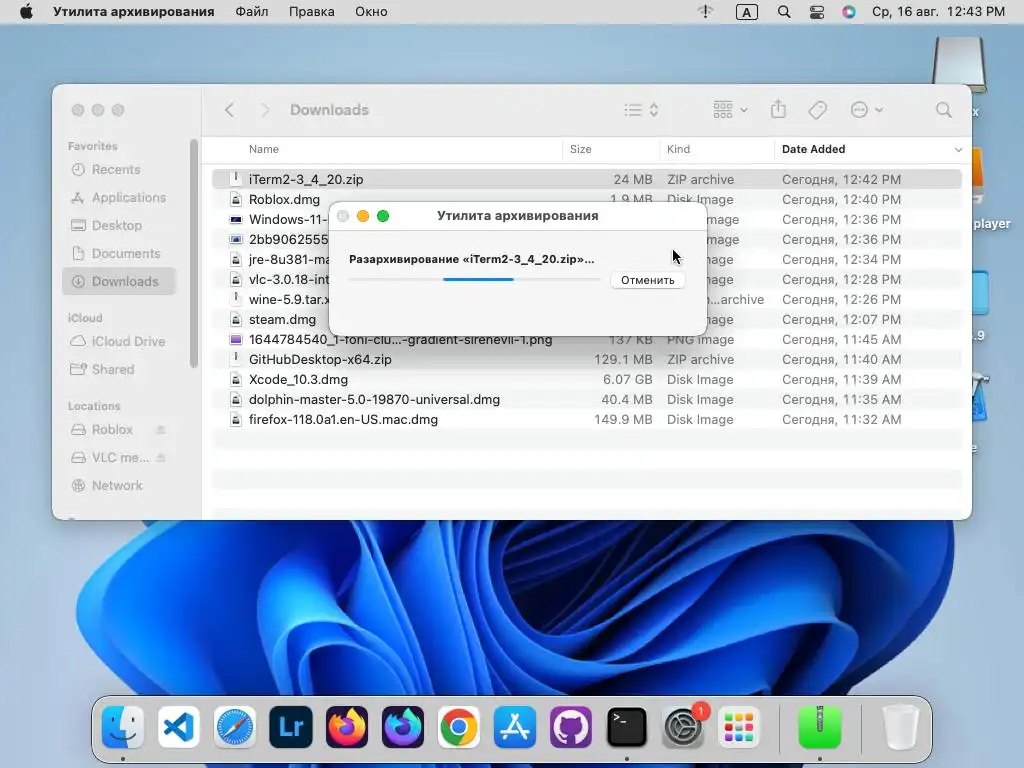
Task: Sort files by the Size column
Action: pos(581,150)
